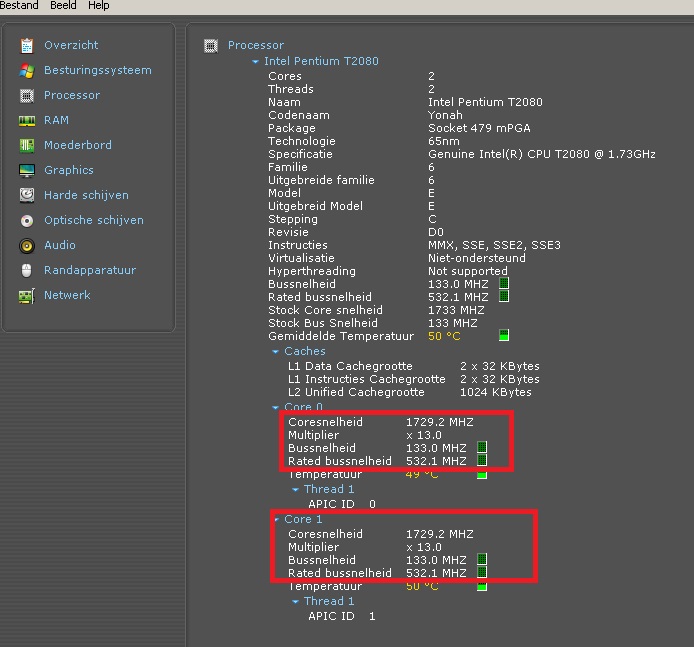Open the Audio section
694x647 pixels.
click(60, 245)
